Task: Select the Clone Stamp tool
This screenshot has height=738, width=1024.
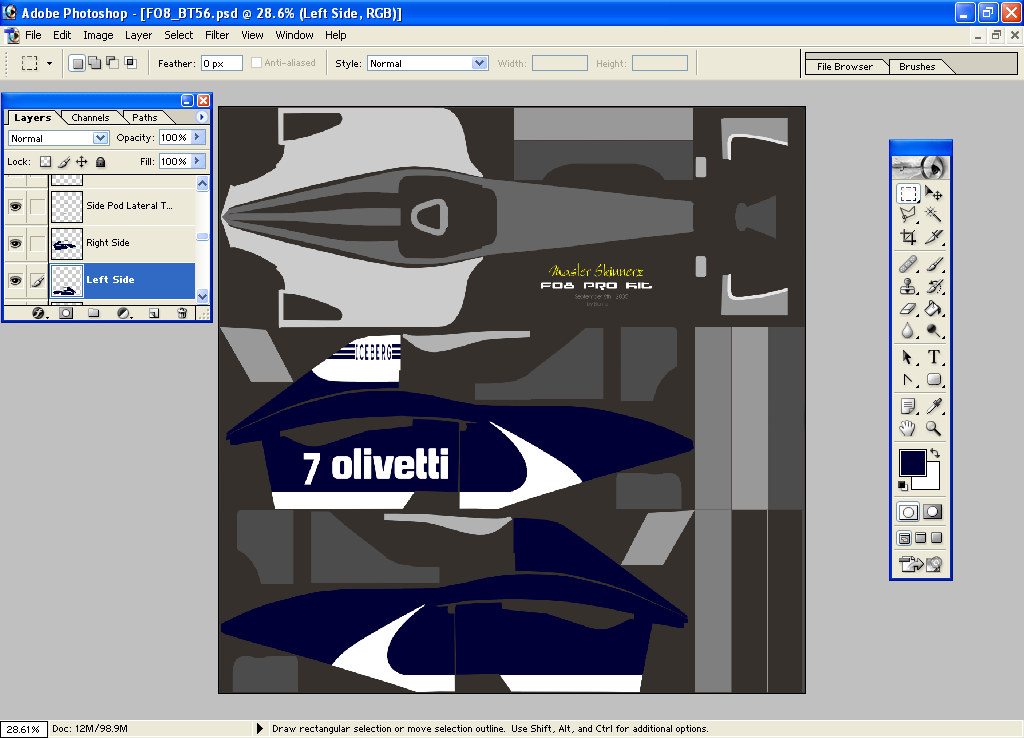Action: [x=908, y=286]
